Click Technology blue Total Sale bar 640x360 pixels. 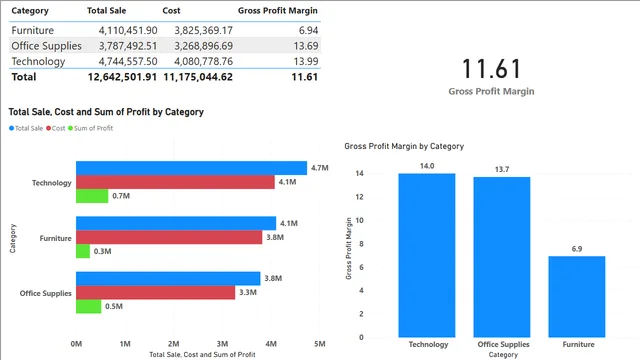tap(191, 168)
